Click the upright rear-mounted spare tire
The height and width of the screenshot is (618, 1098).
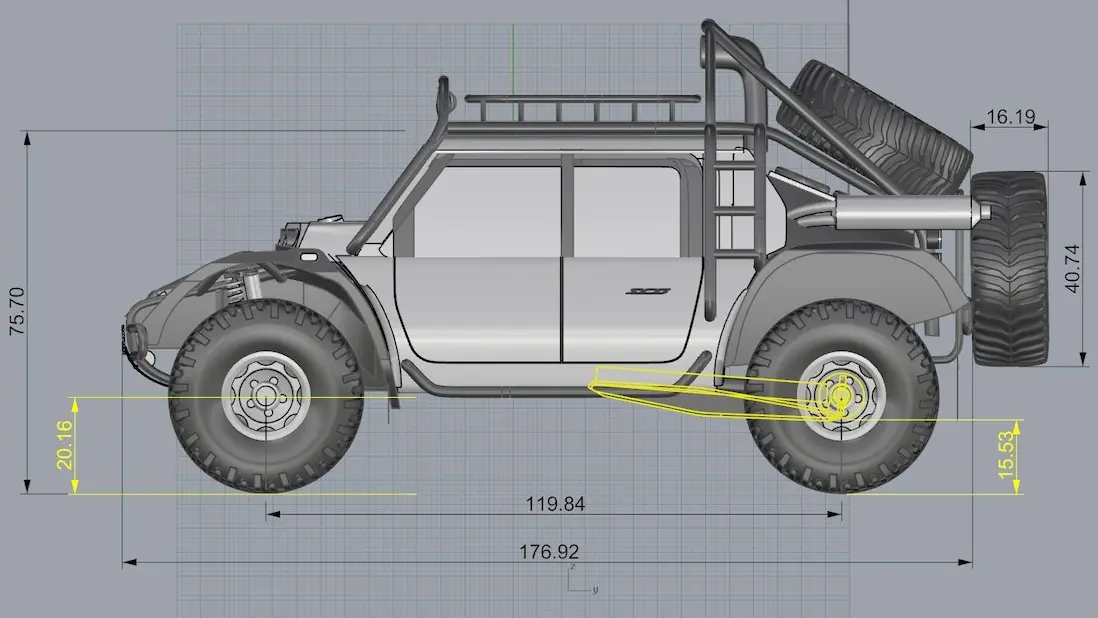(1010, 269)
